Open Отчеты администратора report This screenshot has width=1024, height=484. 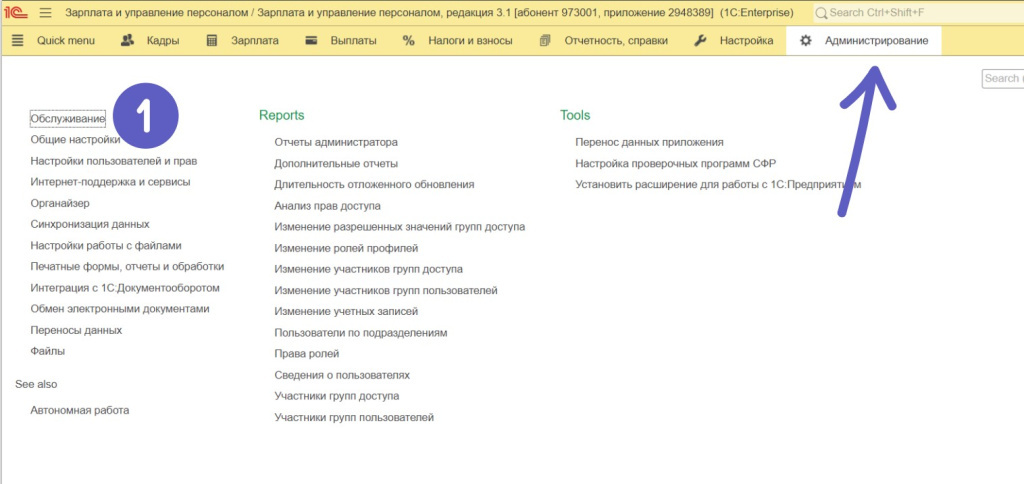tap(336, 142)
